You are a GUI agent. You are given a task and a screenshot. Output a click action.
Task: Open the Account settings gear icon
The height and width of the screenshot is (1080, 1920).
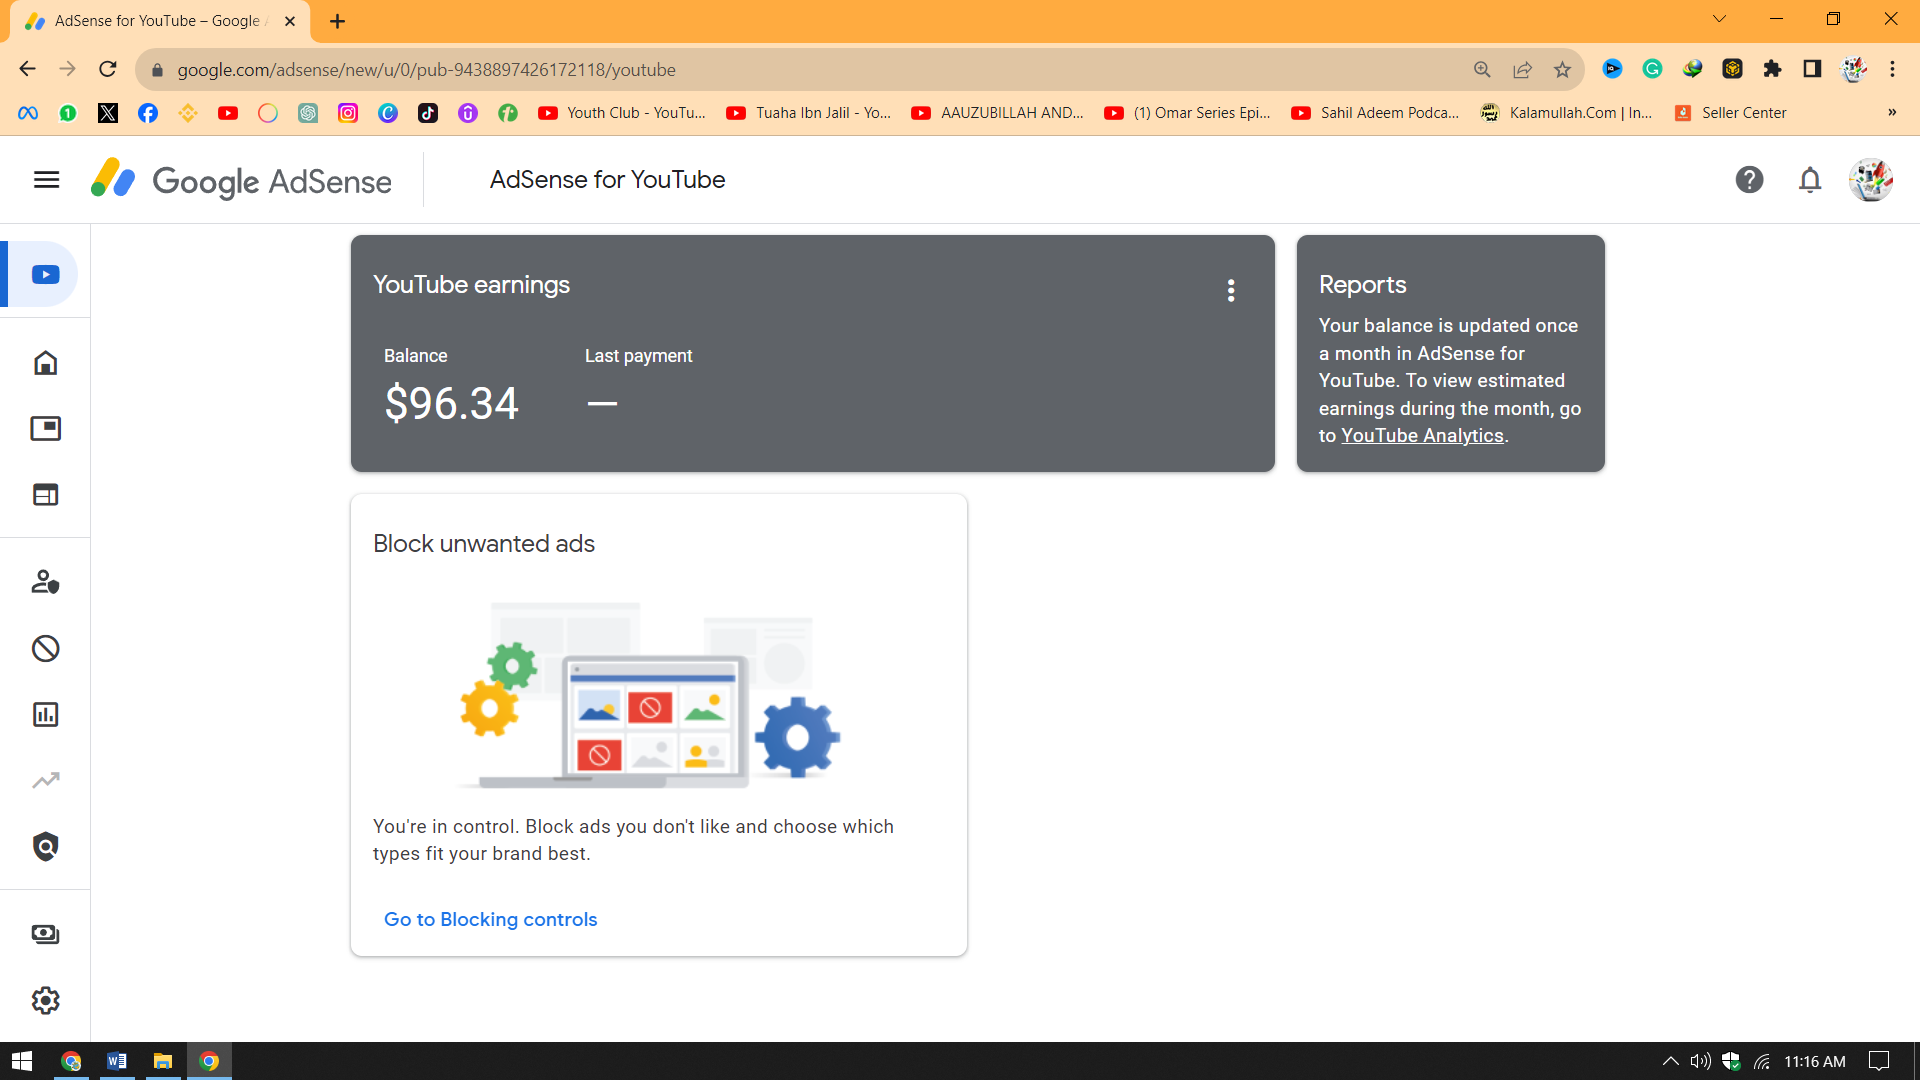45,1000
